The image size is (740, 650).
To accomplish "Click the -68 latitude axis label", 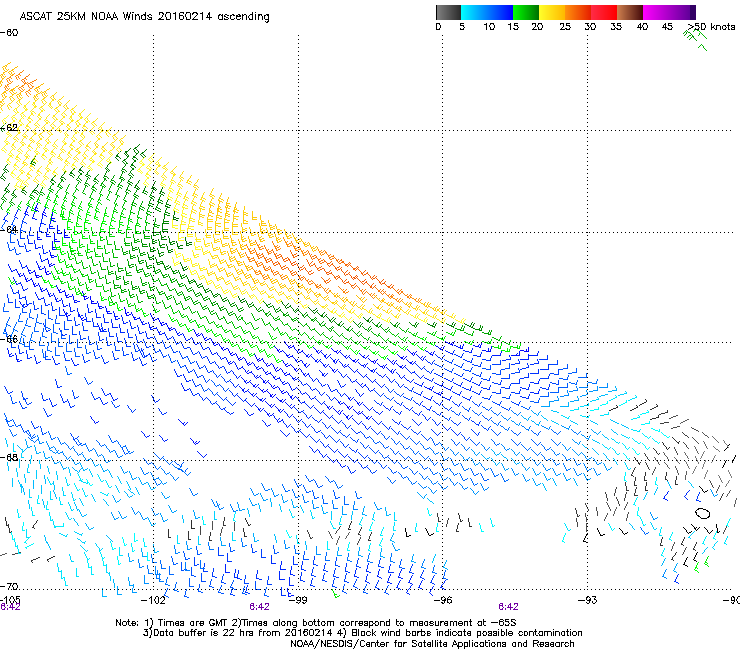I will [x=9, y=457].
